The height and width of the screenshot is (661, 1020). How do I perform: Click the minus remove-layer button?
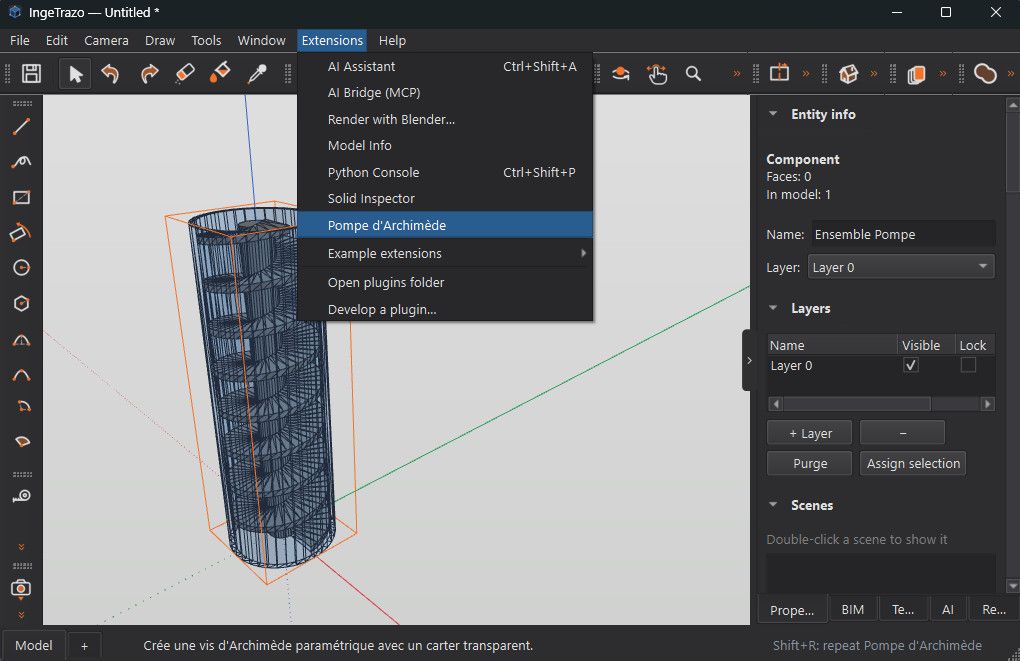point(902,433)
